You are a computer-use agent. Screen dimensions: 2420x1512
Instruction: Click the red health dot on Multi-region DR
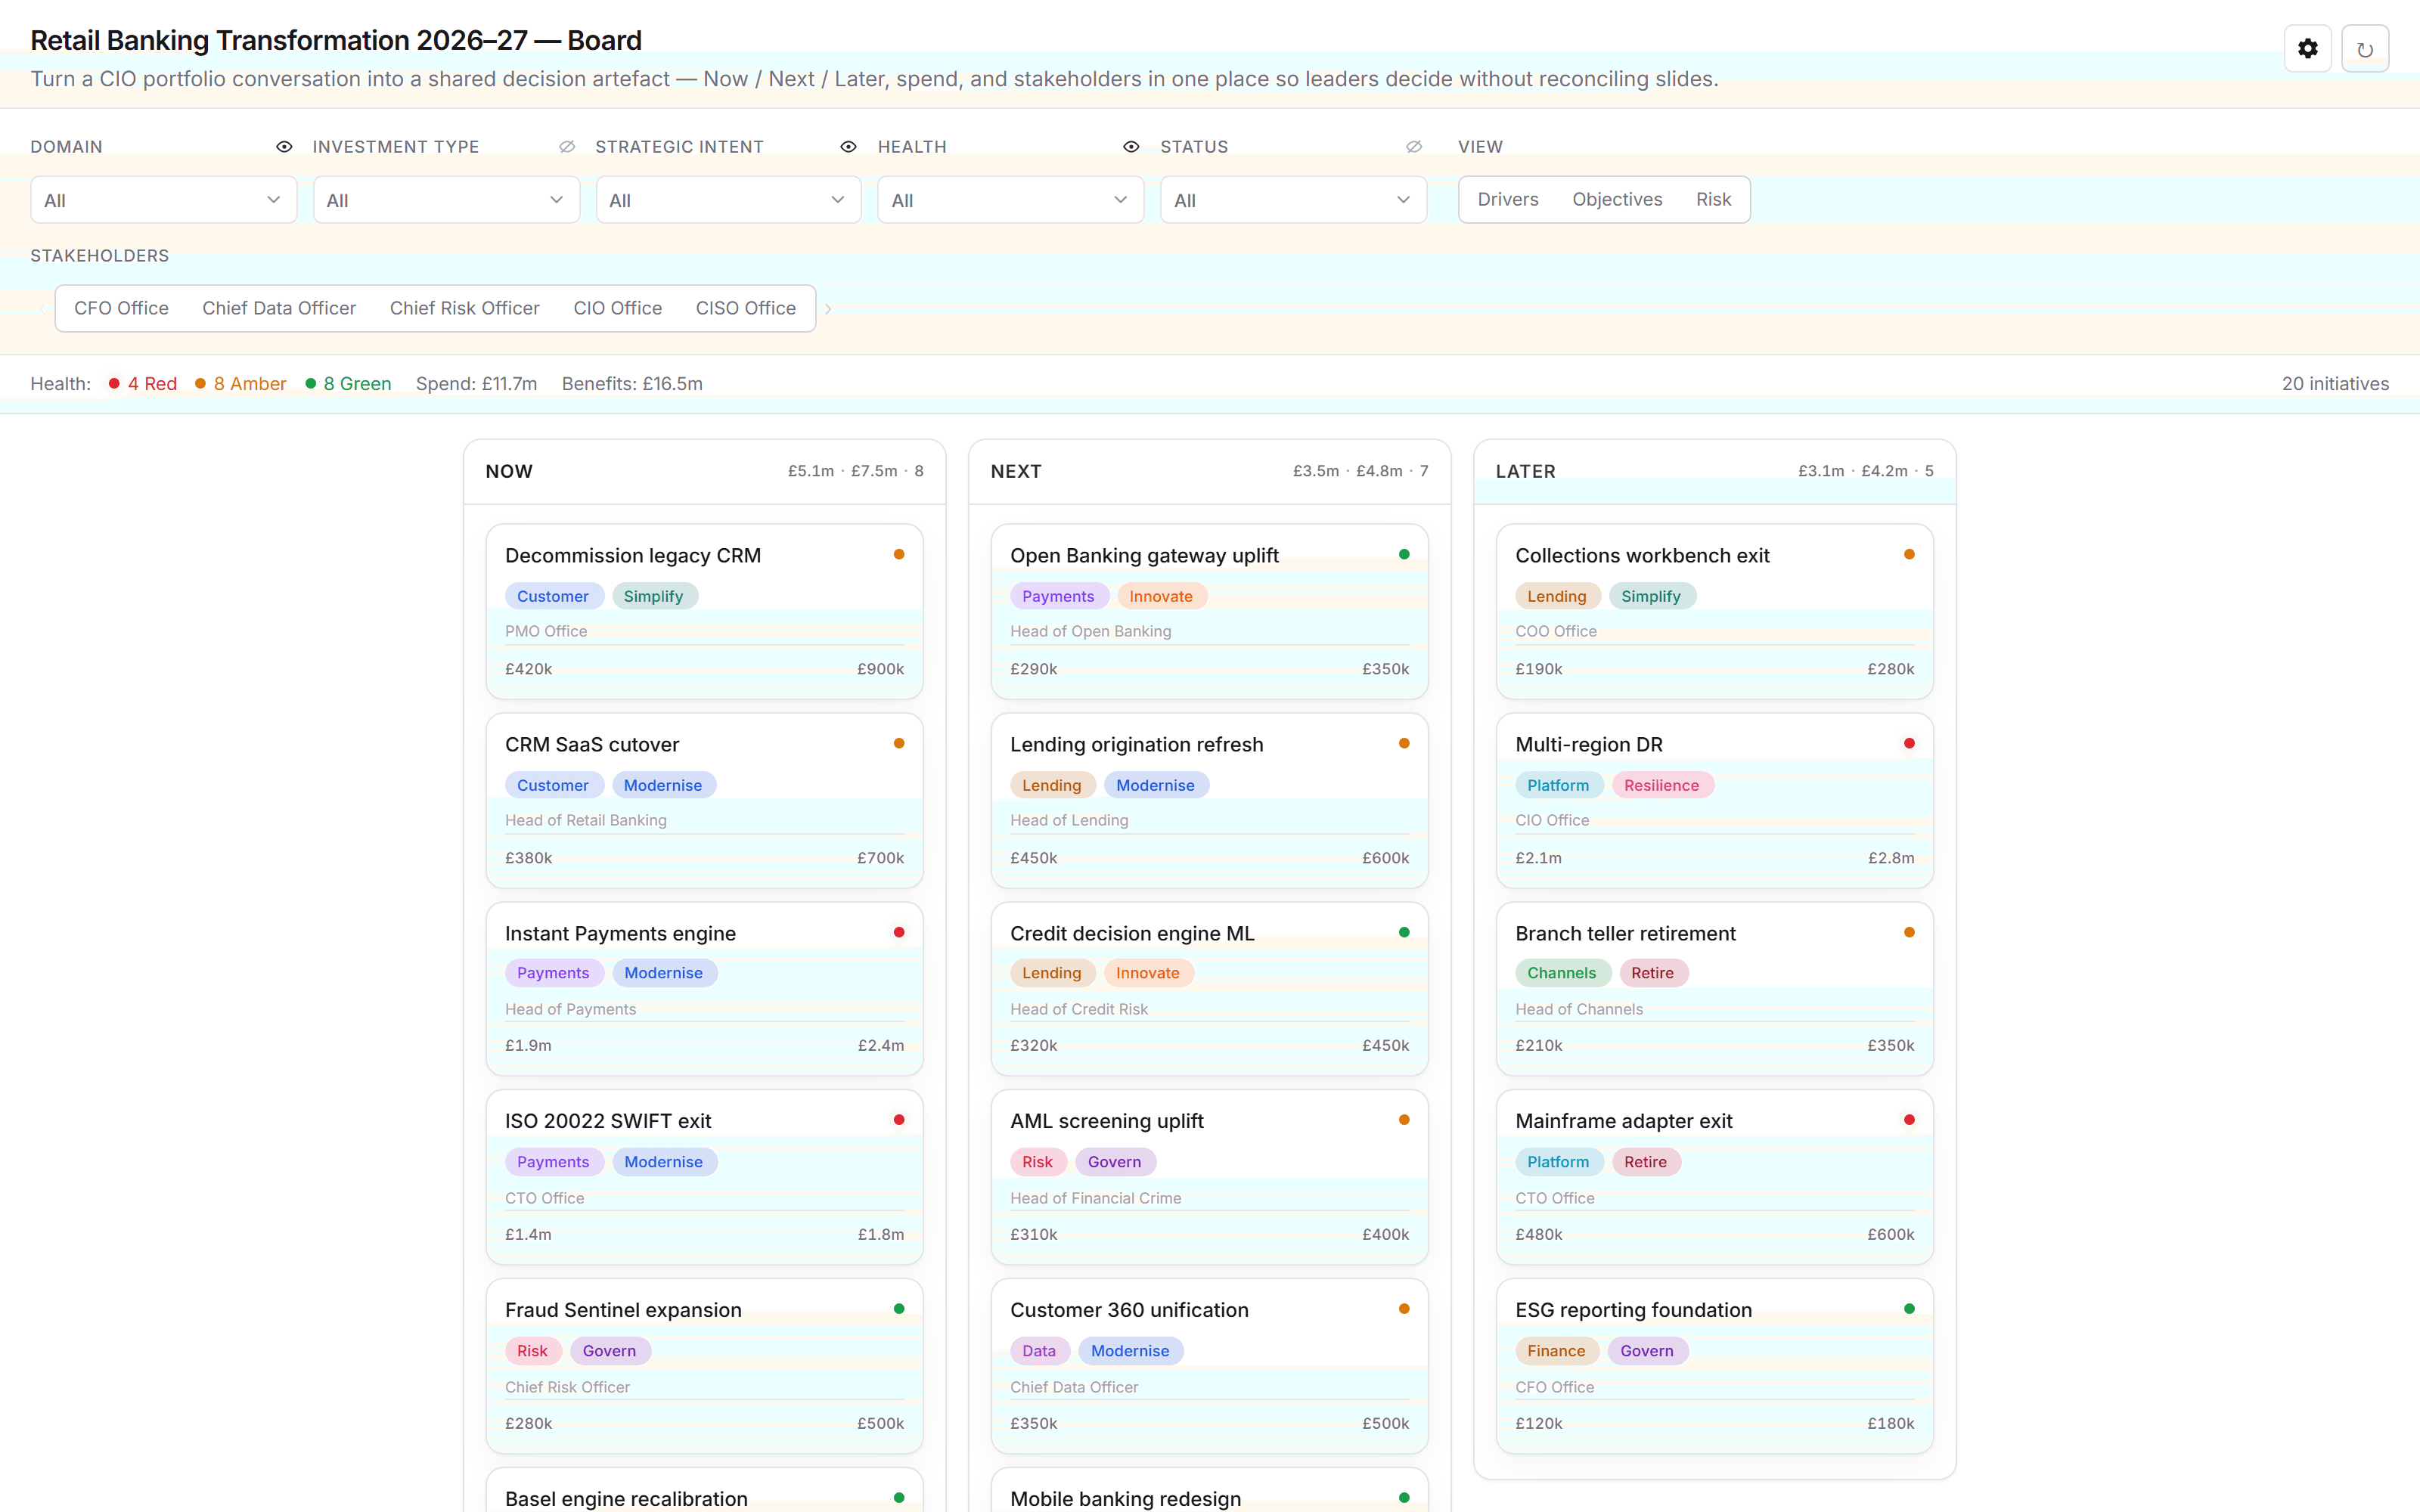coord(1909,743)
